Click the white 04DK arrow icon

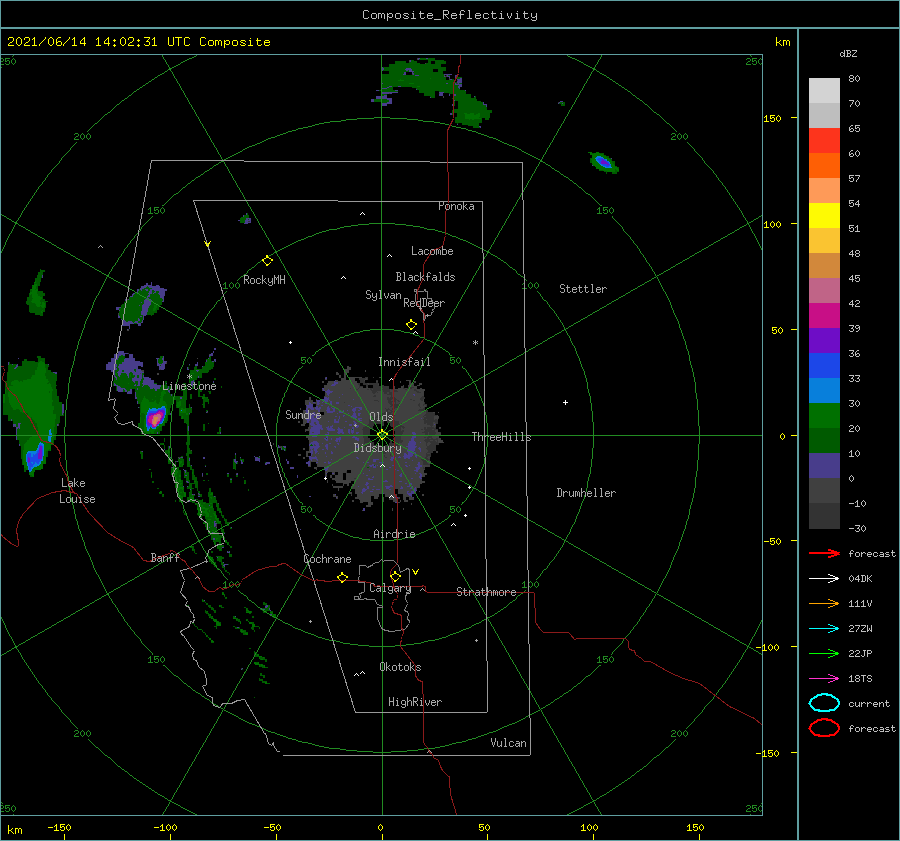824,579
